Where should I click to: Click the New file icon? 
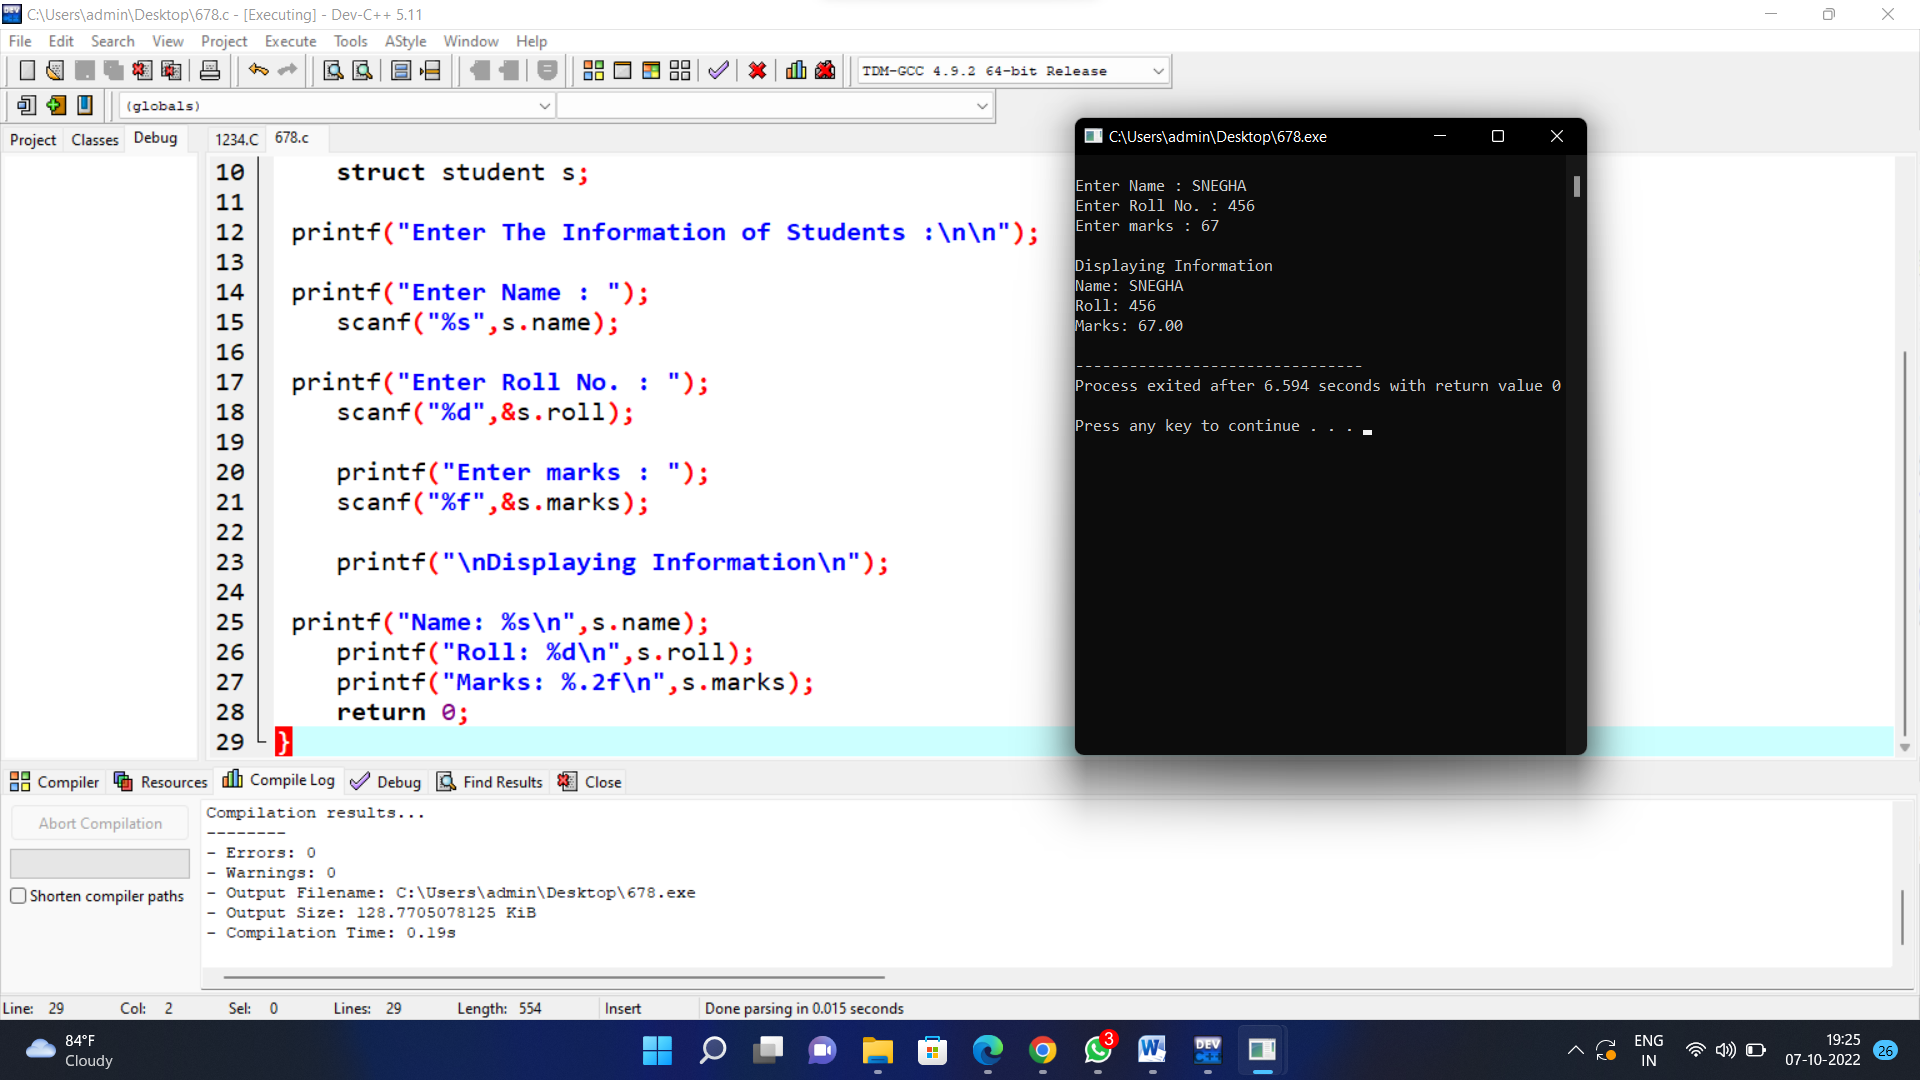(x=27, y=71)
